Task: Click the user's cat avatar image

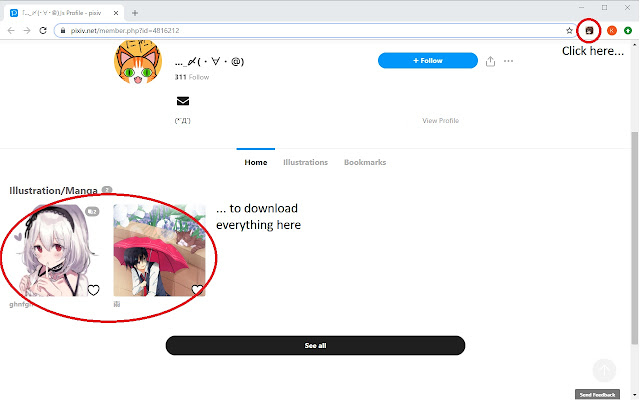Action: coord(138,62)
